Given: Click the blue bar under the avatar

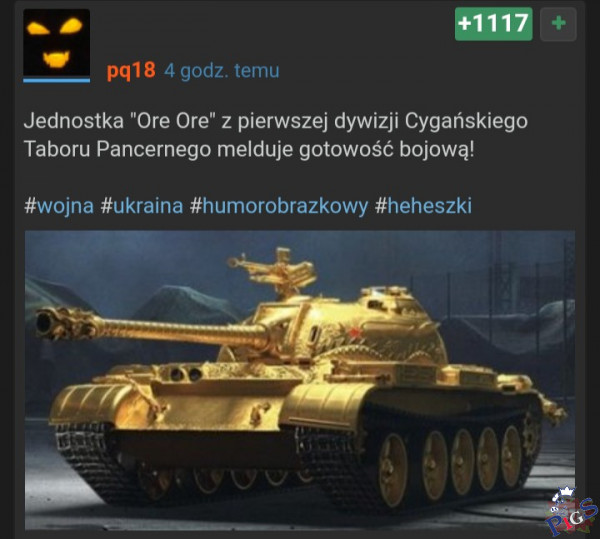Looking at the screenshot, I should coord(57,80).
